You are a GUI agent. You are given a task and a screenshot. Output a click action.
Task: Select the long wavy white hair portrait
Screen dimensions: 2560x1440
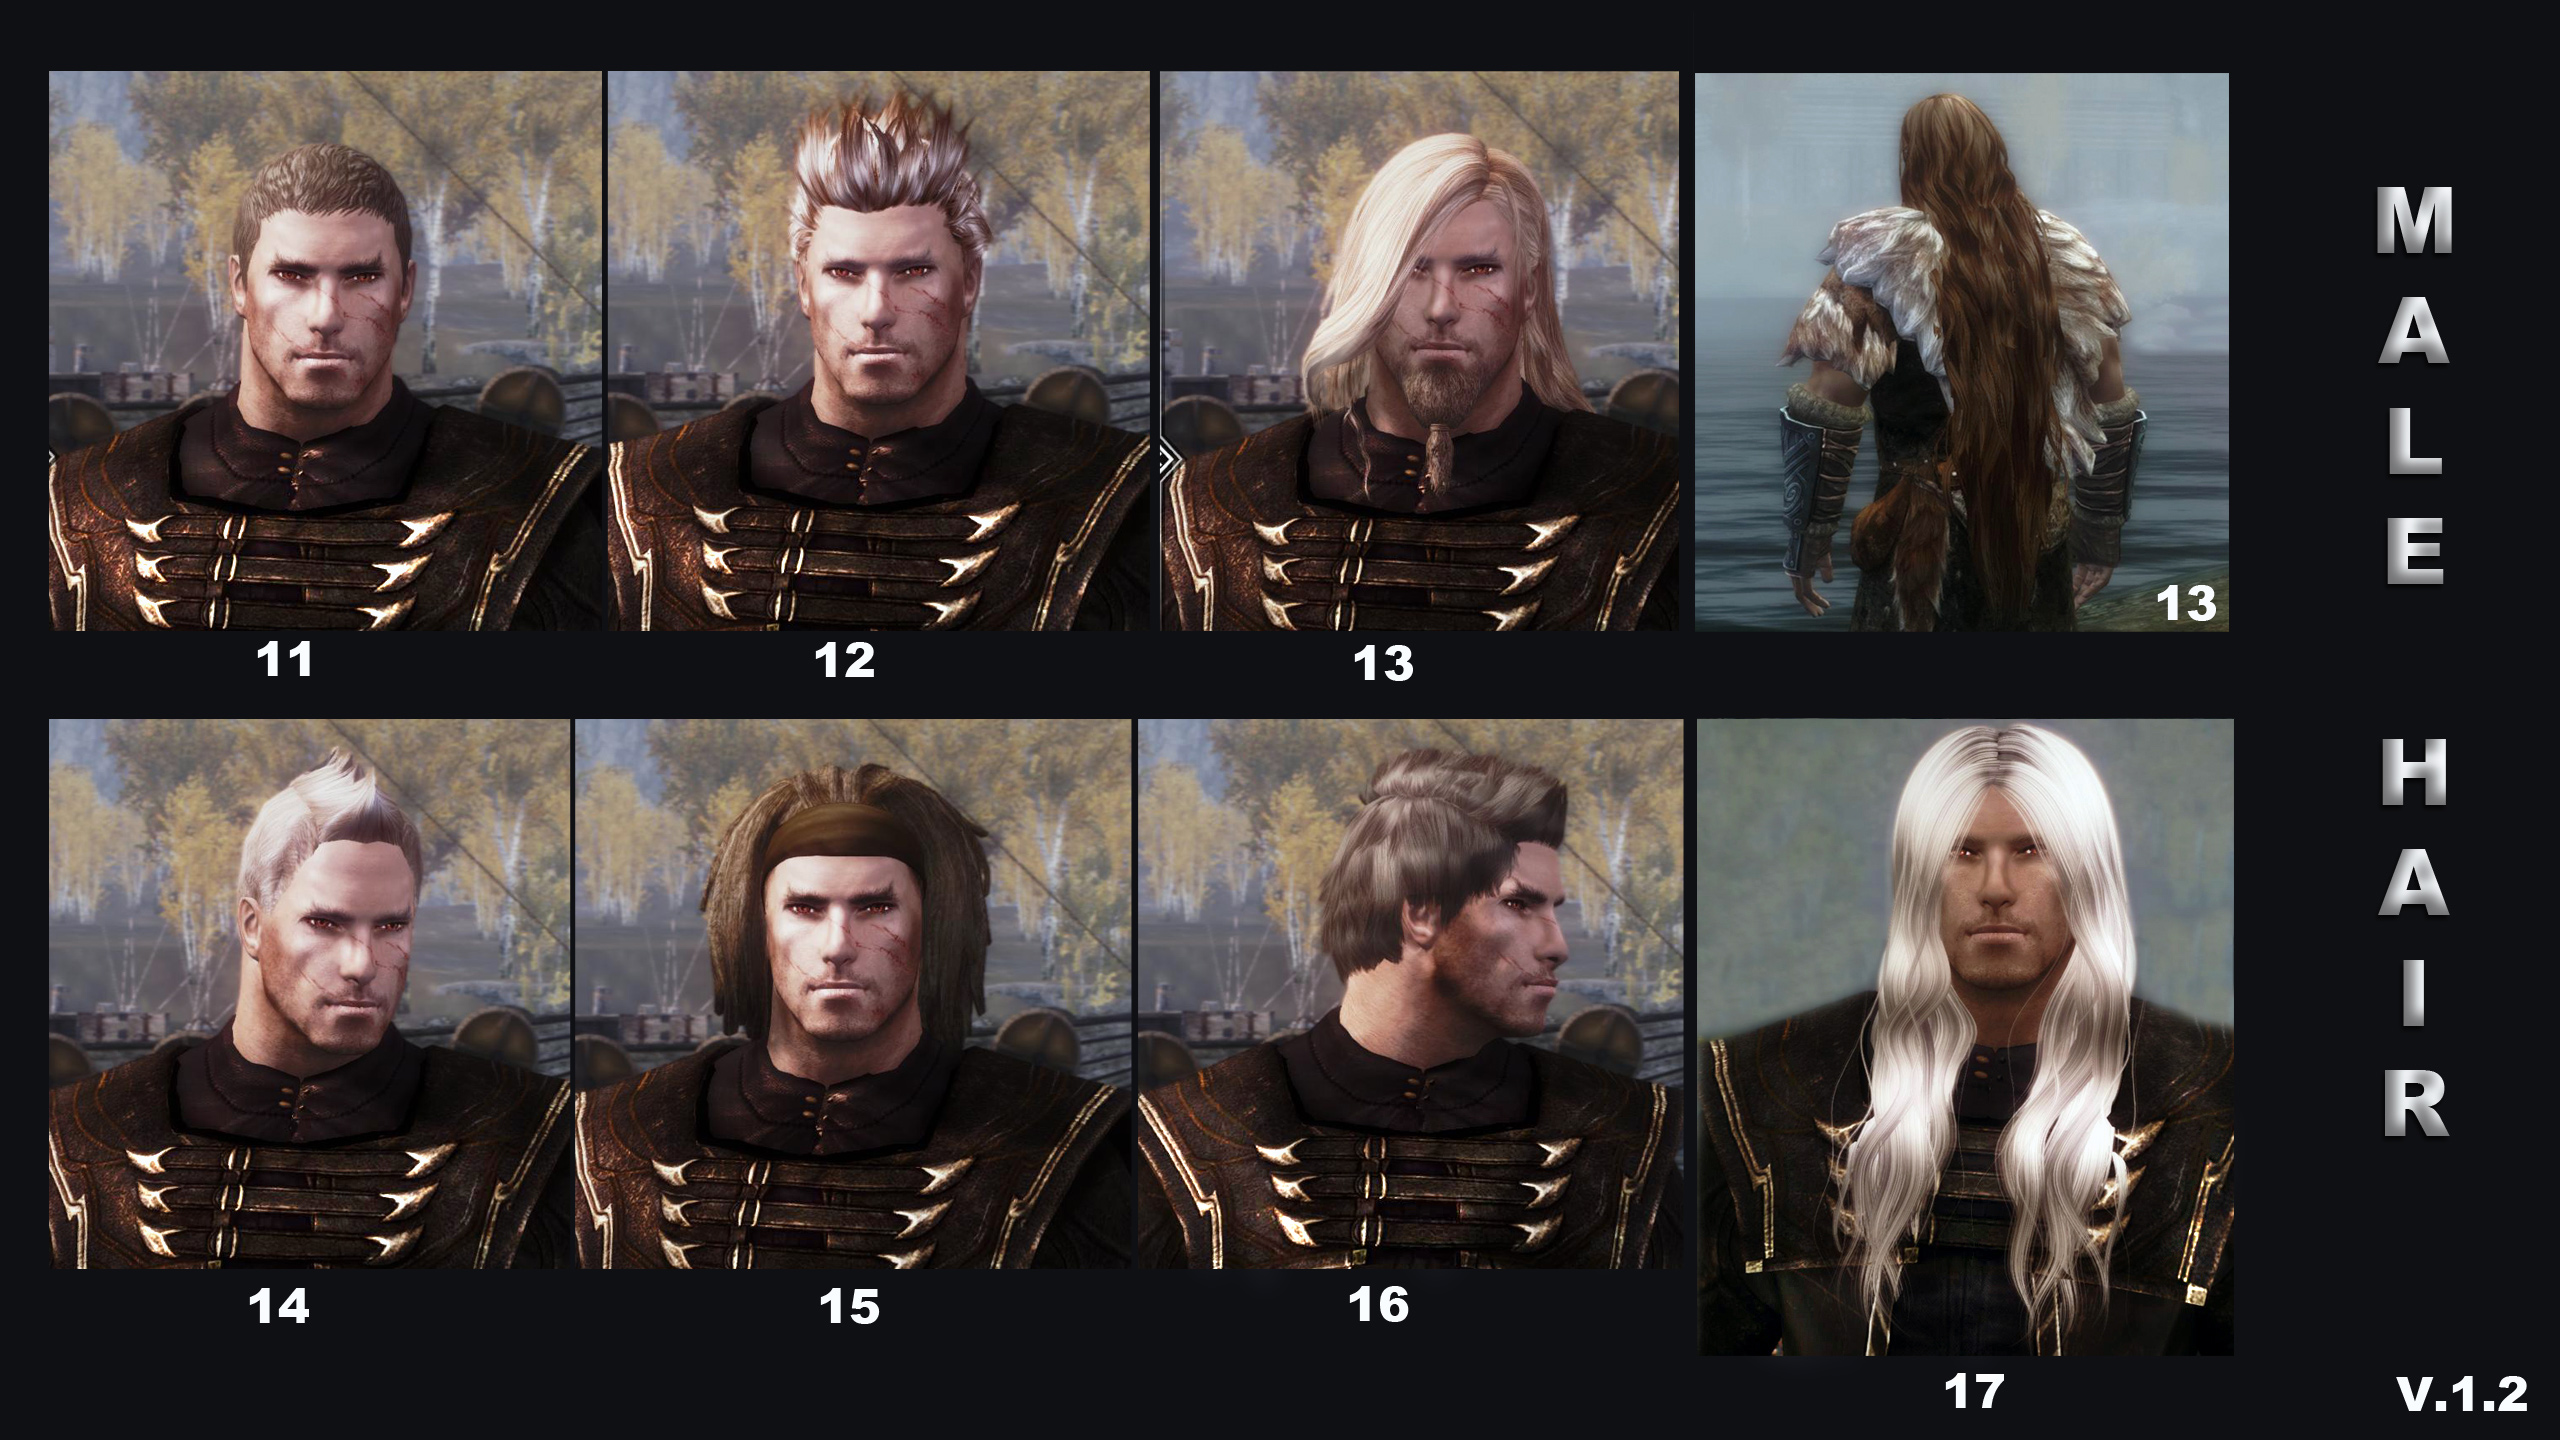tap(1966, 1037)
